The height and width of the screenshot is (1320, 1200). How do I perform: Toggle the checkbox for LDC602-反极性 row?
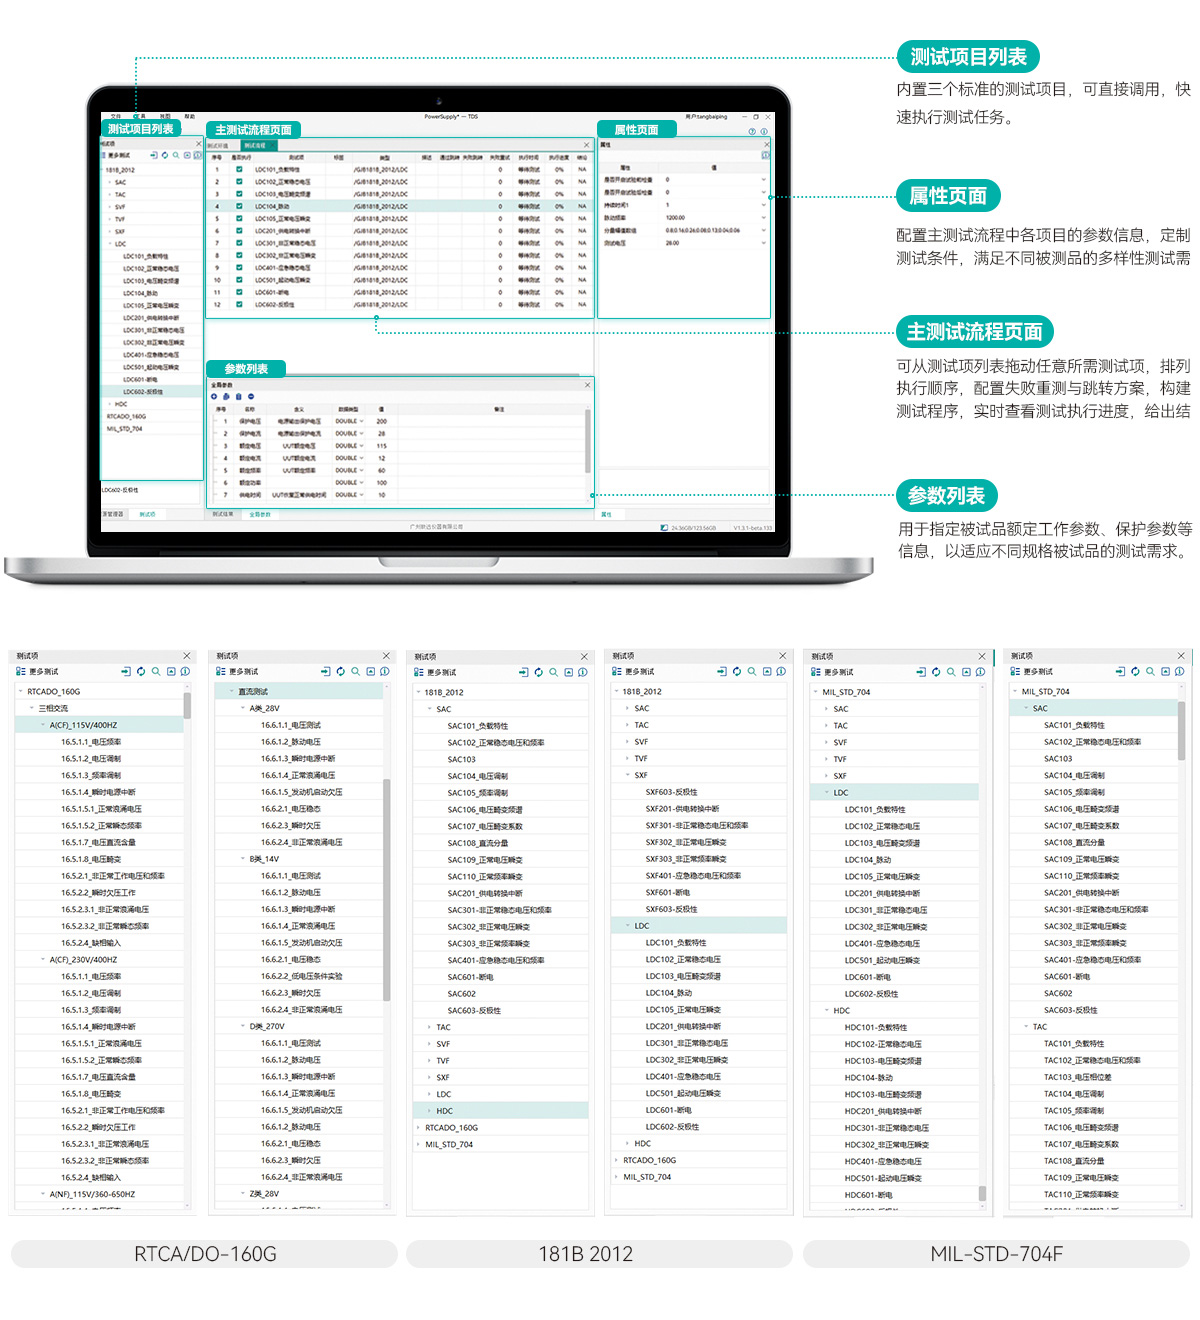click(x=239, y=304)
